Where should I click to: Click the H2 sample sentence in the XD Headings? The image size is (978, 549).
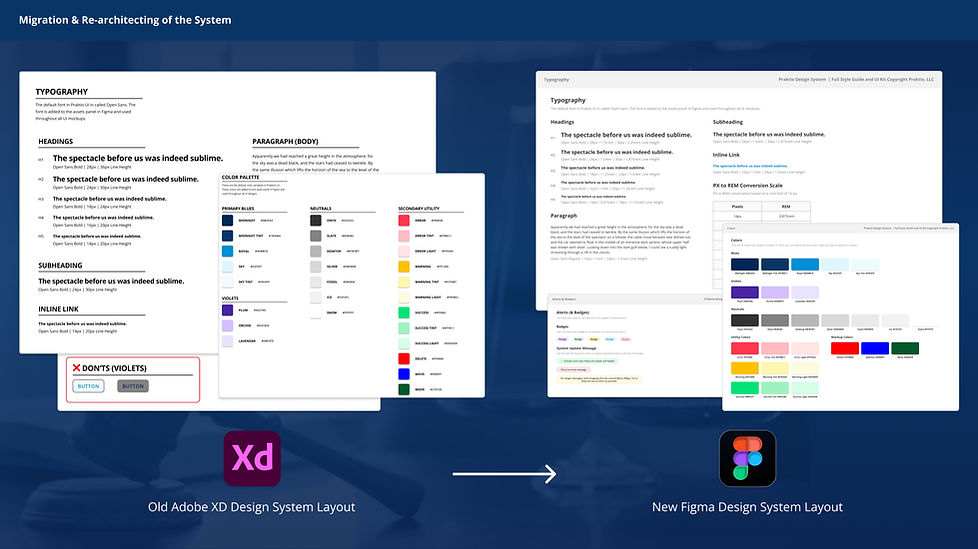[125, 179]
